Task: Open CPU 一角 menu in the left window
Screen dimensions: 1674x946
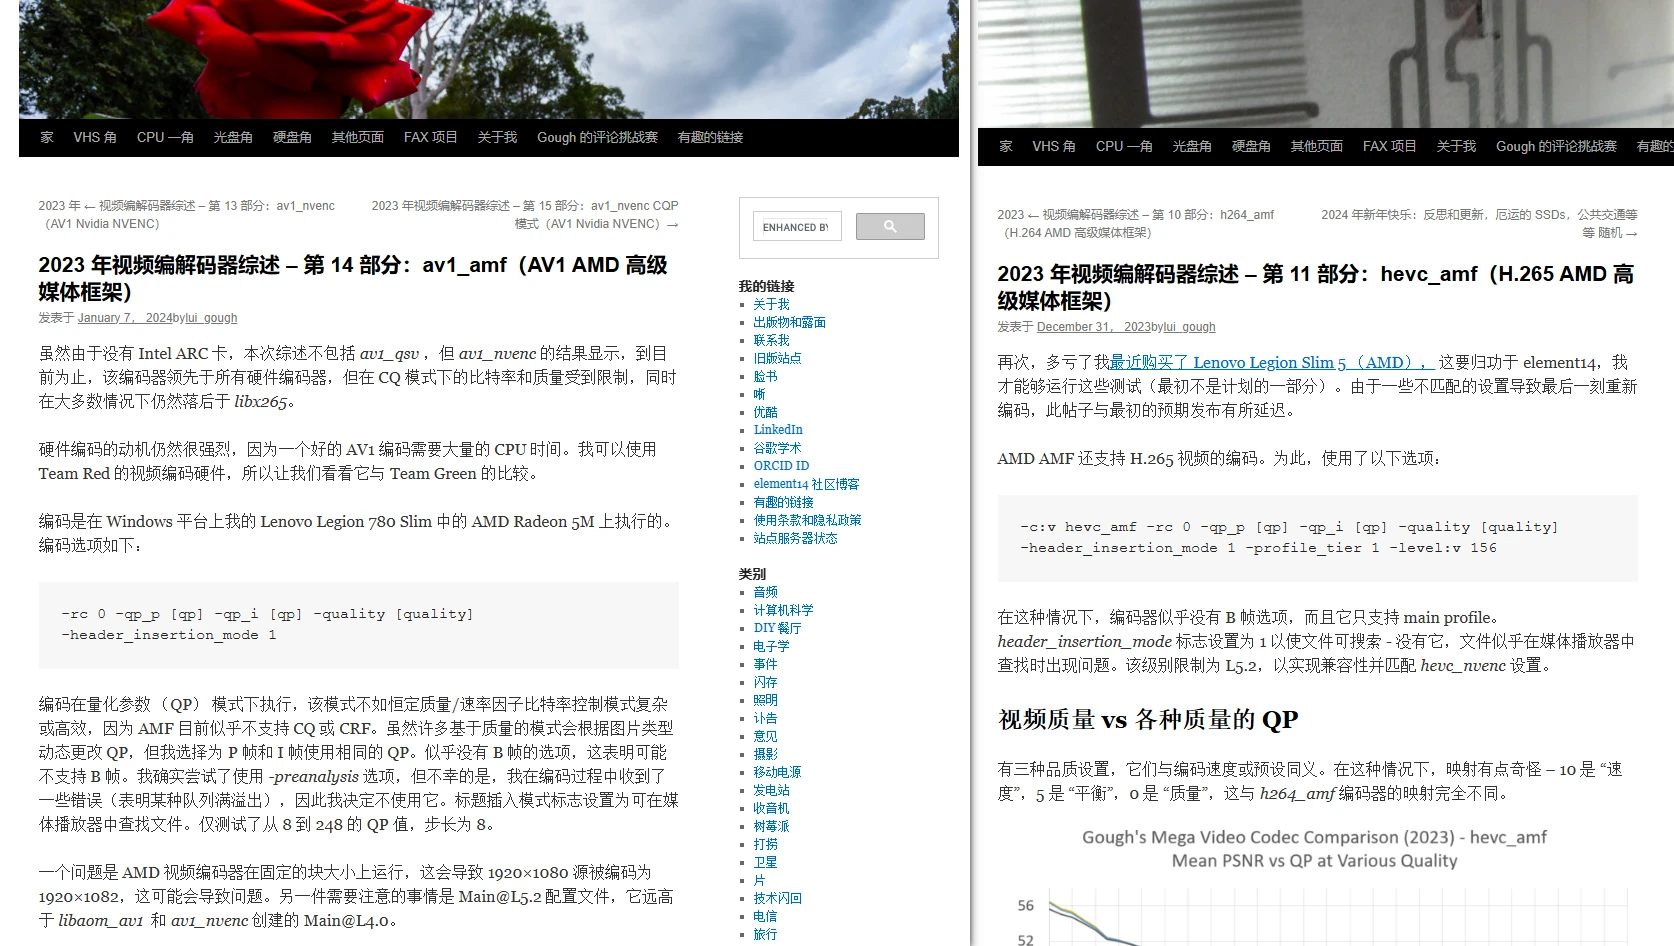Action: (165, 137)
